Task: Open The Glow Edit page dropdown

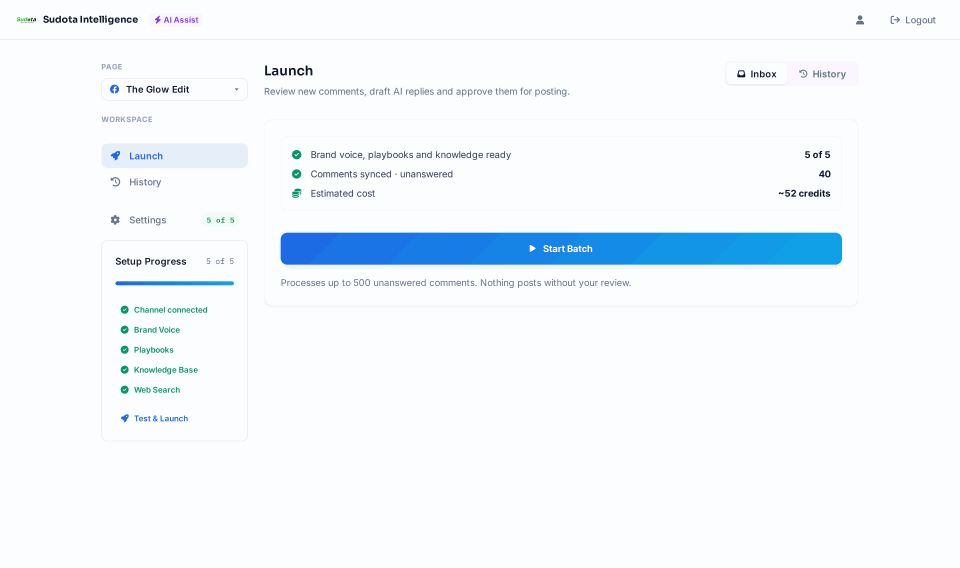Action: pyautogui.click(x=174, y=89)
